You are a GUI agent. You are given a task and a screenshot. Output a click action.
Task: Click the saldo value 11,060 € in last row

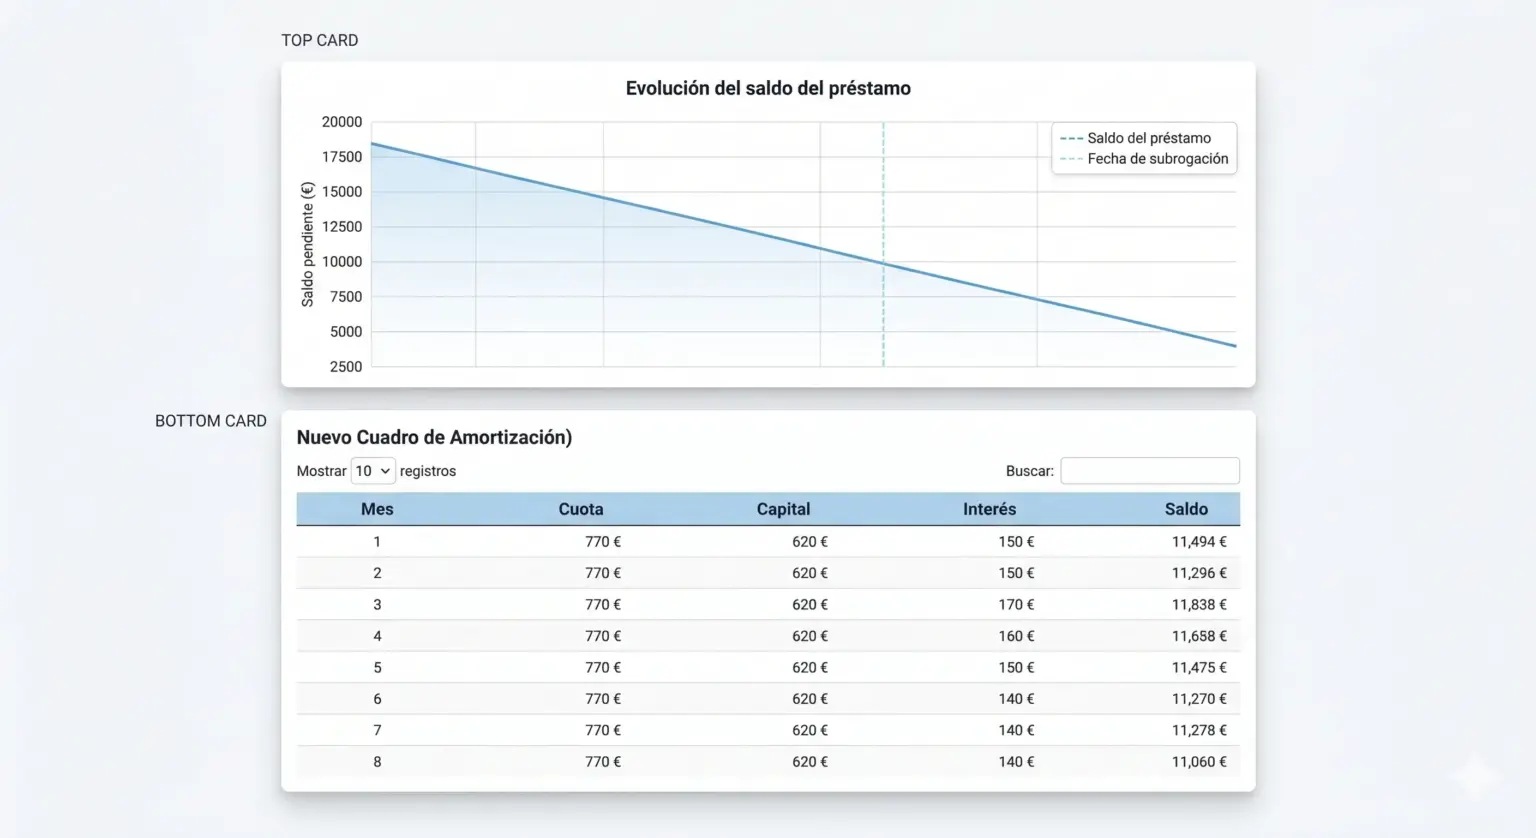[1198, 762]
